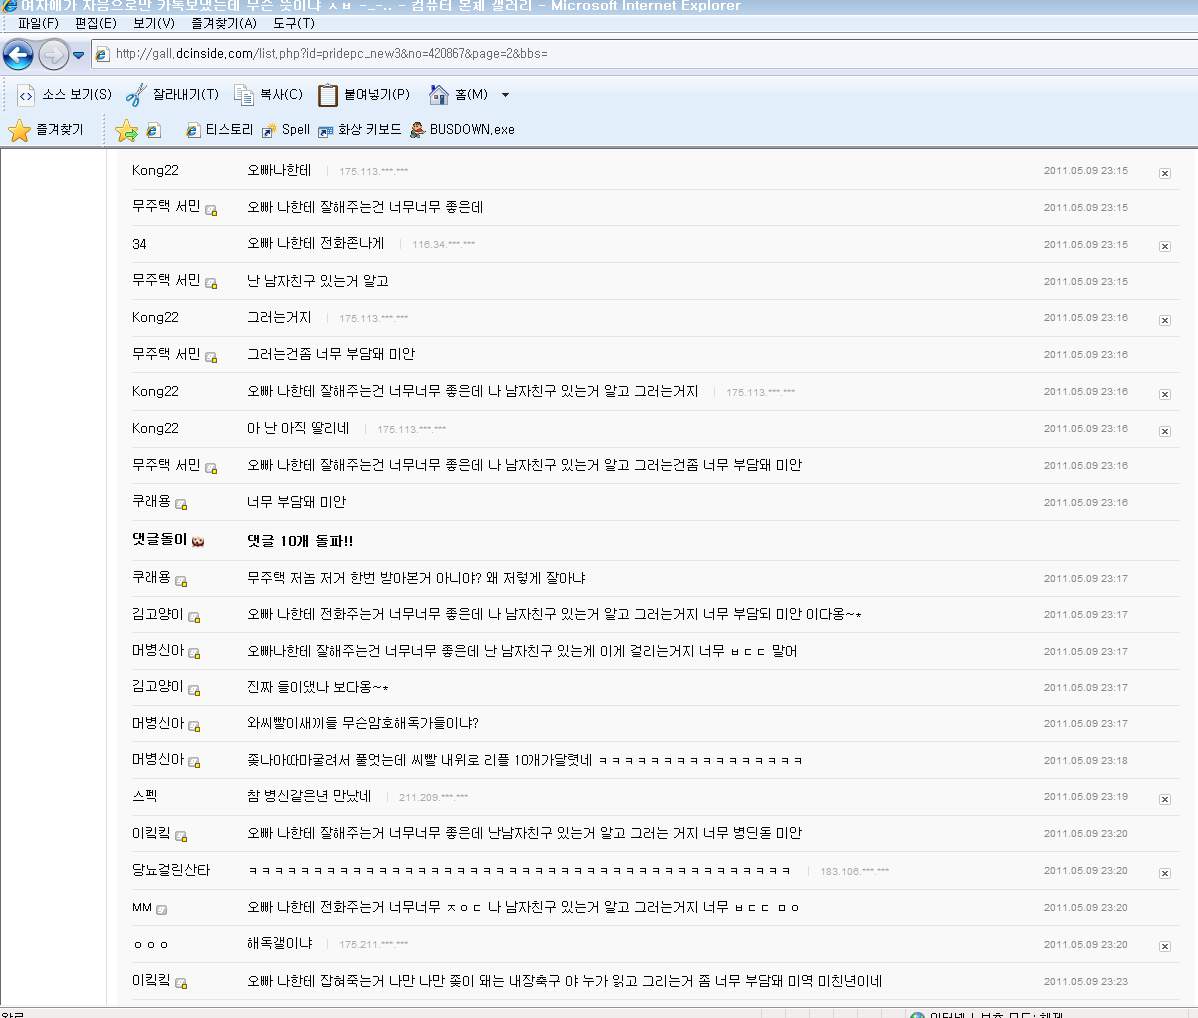Click the comment 아 난 아직 딸리네

(x=298, y=428)
